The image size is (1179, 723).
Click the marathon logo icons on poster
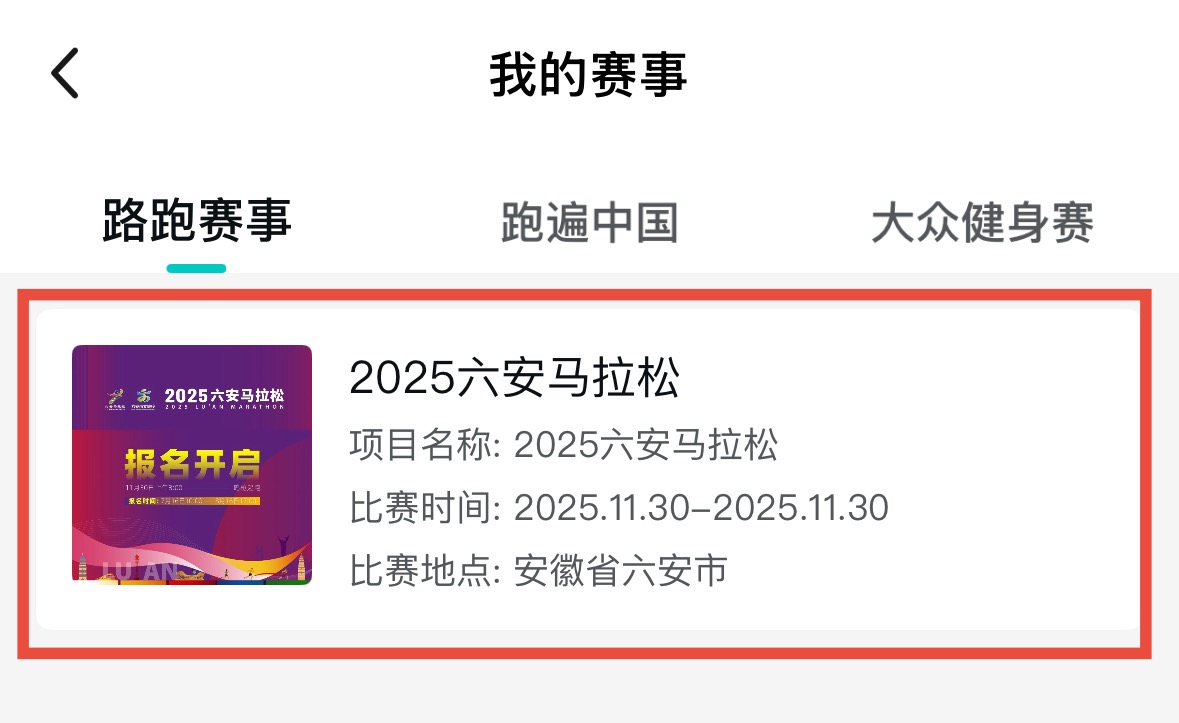point(129,399)
